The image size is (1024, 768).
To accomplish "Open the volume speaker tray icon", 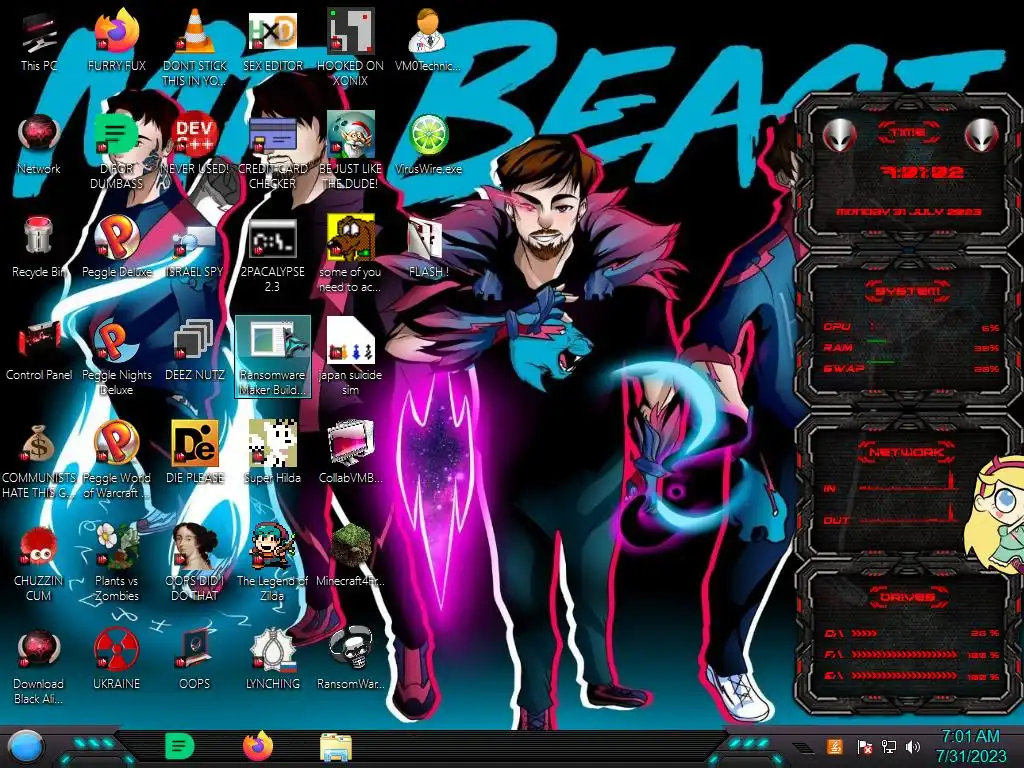I will (913, 746).
